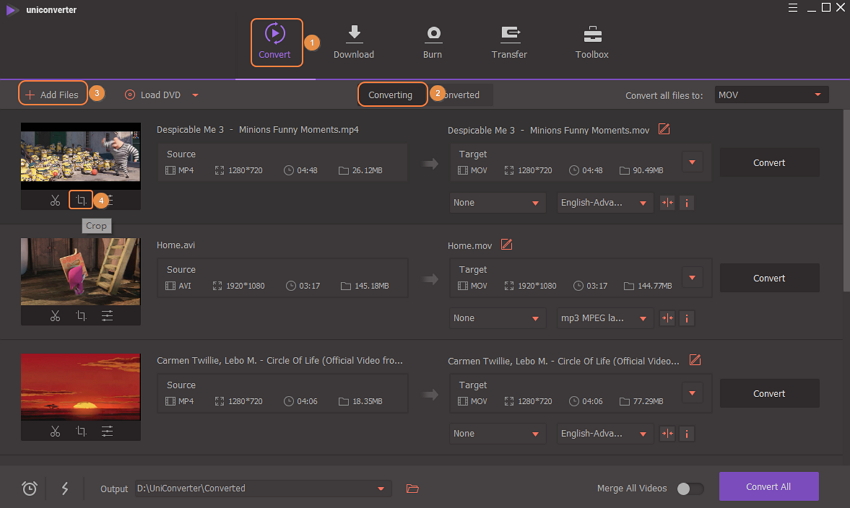Viewport: 850px width, 508px height.
Task: Open the mp3 MPEG audio track dropdown
Action: tap(604, 318)
